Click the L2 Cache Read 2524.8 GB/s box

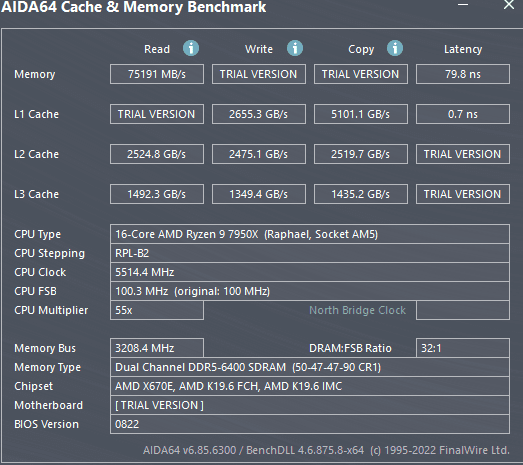(x=157, y=154)
